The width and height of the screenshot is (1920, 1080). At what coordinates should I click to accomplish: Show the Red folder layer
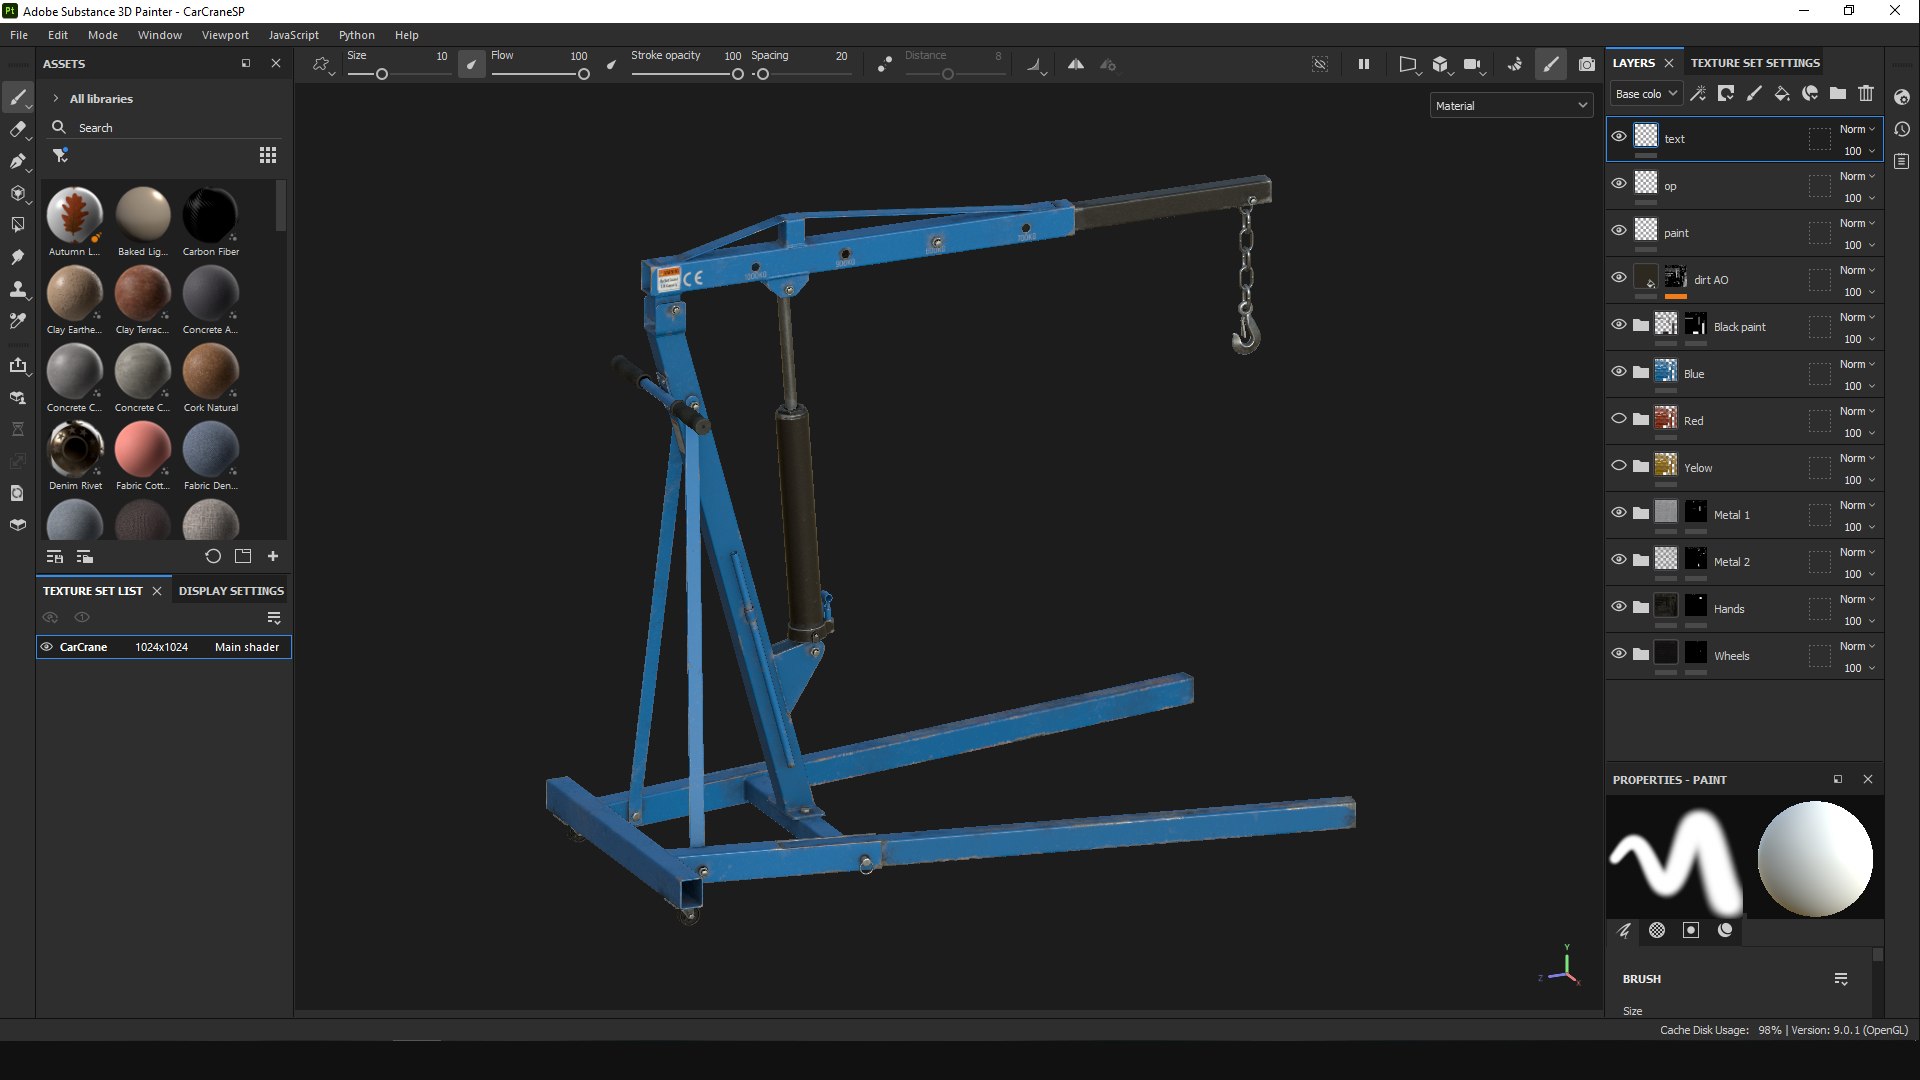coord(1619,419)
